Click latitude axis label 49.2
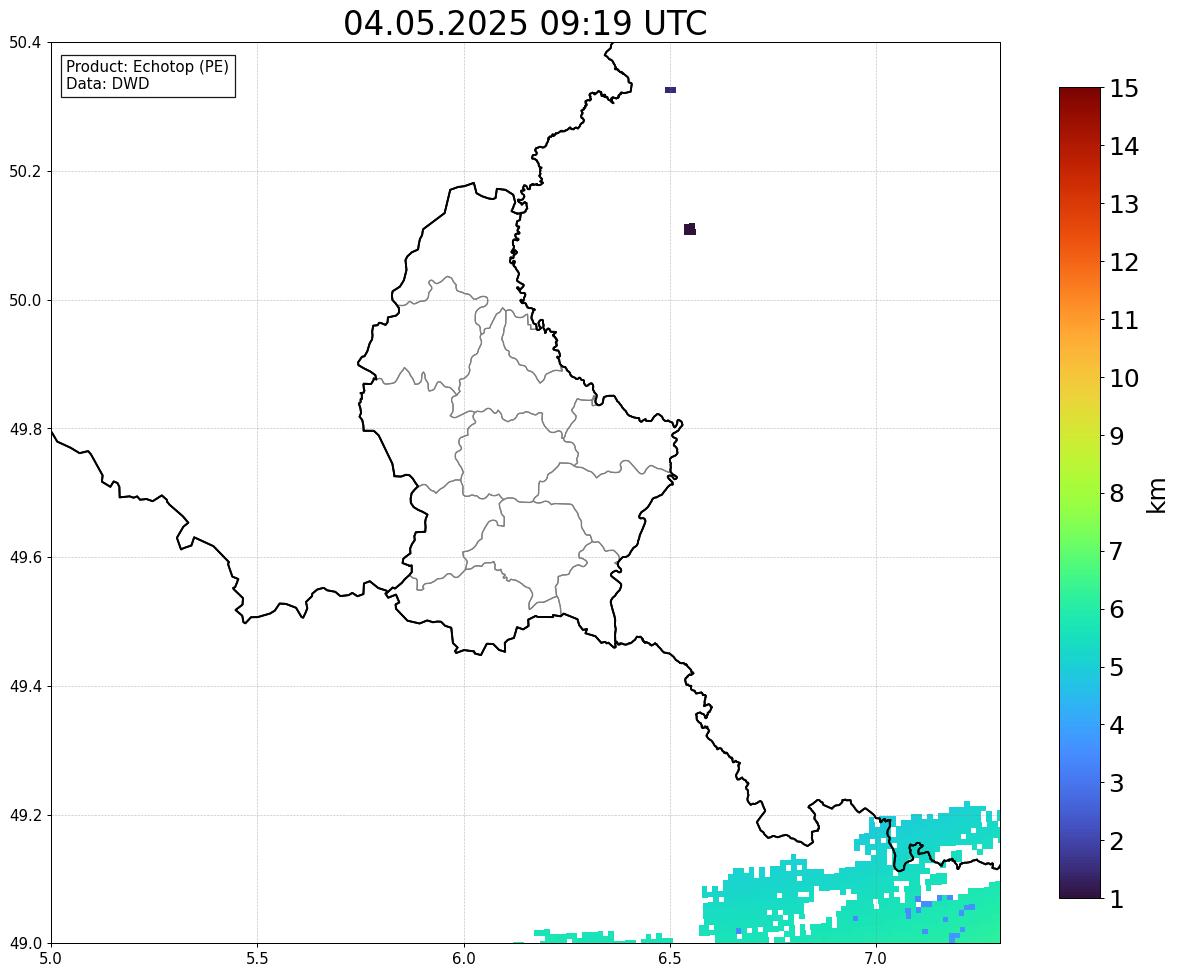This screenshot has height=976, width=1178. pos(25,815)
